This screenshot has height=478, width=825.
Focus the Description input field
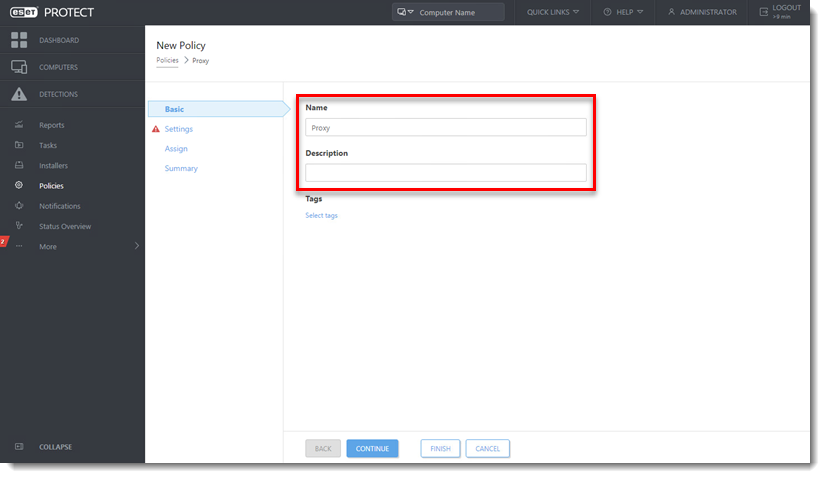(x=446, y=173)
